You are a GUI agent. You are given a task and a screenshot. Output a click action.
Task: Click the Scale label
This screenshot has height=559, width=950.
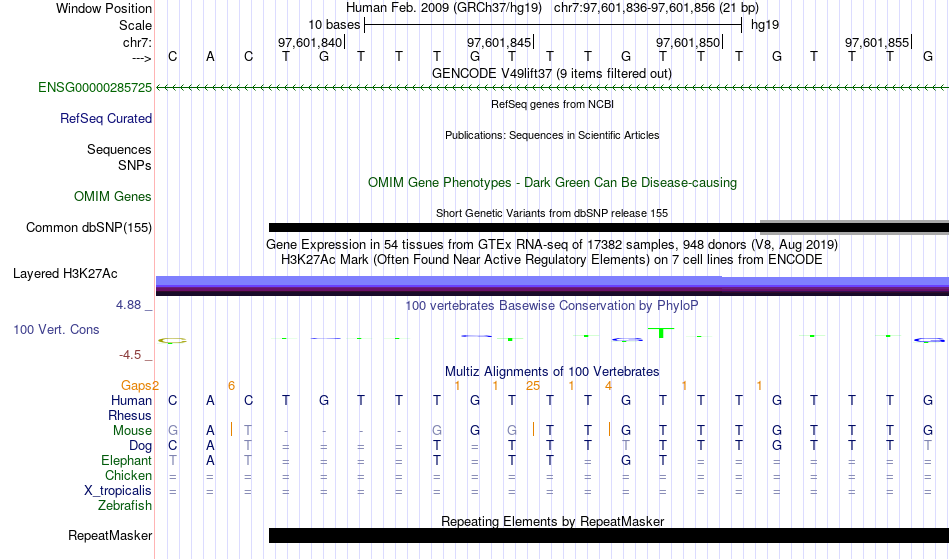coord(136,25)
